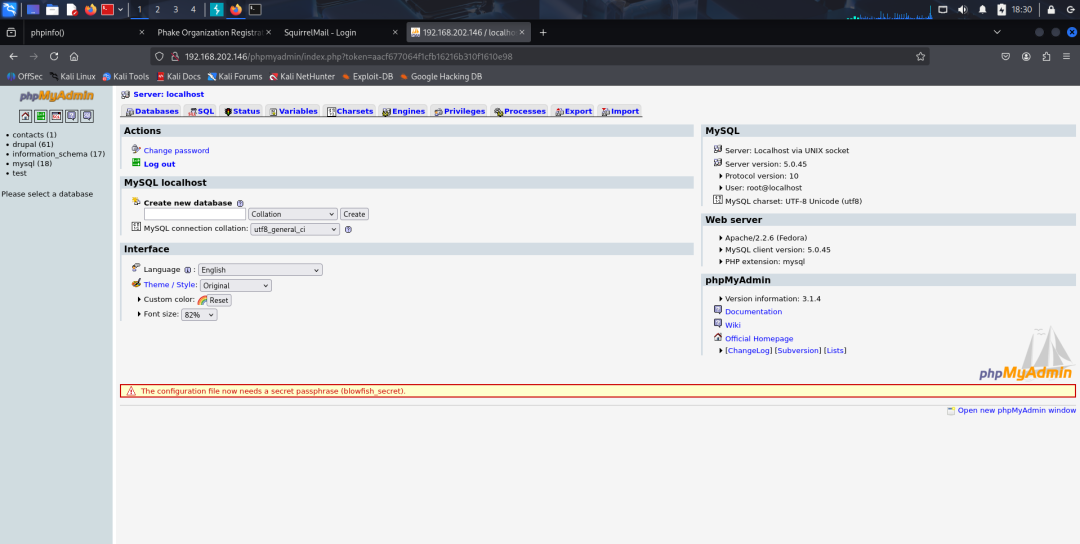Open the Status tab
1080x544 pixels.
coord(242,112)
